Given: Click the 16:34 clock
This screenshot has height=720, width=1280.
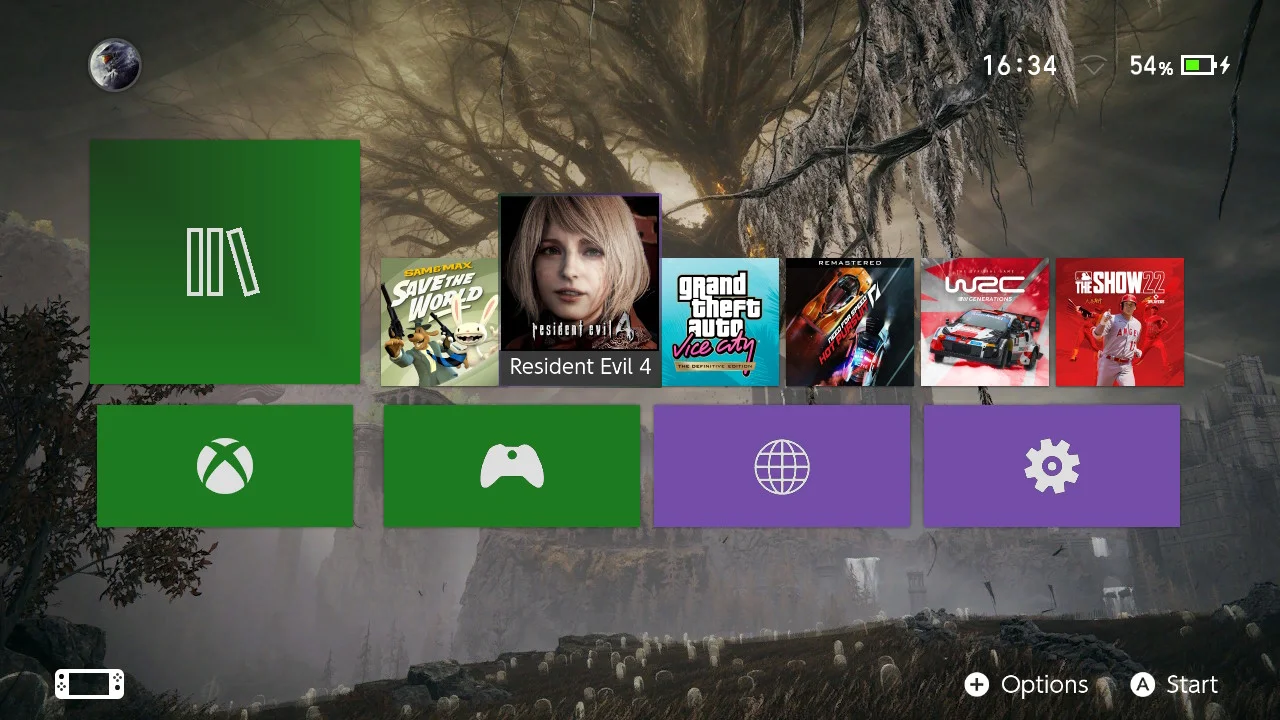Looking at the screenshot, I should (x=1020, y=66).
